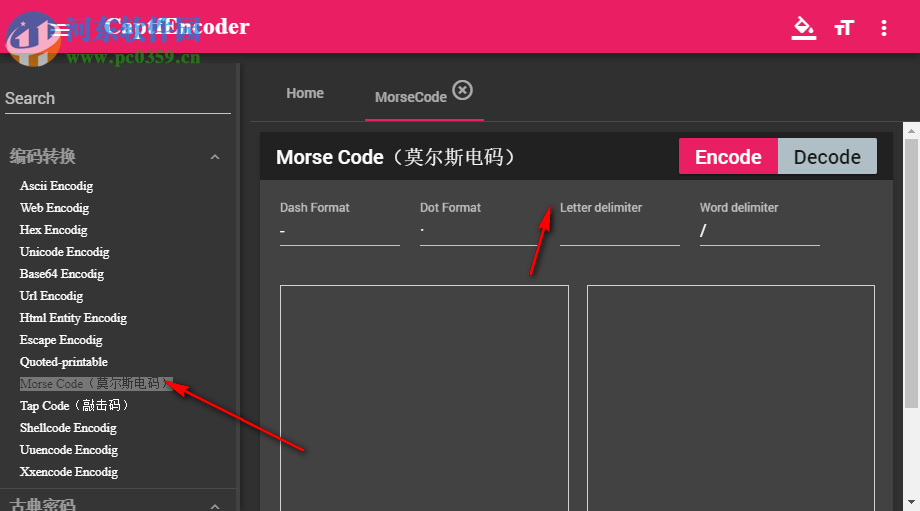Select Morse Code（莫尔斯电码） in sidebar
920x511 pixels.
(96, 384)
